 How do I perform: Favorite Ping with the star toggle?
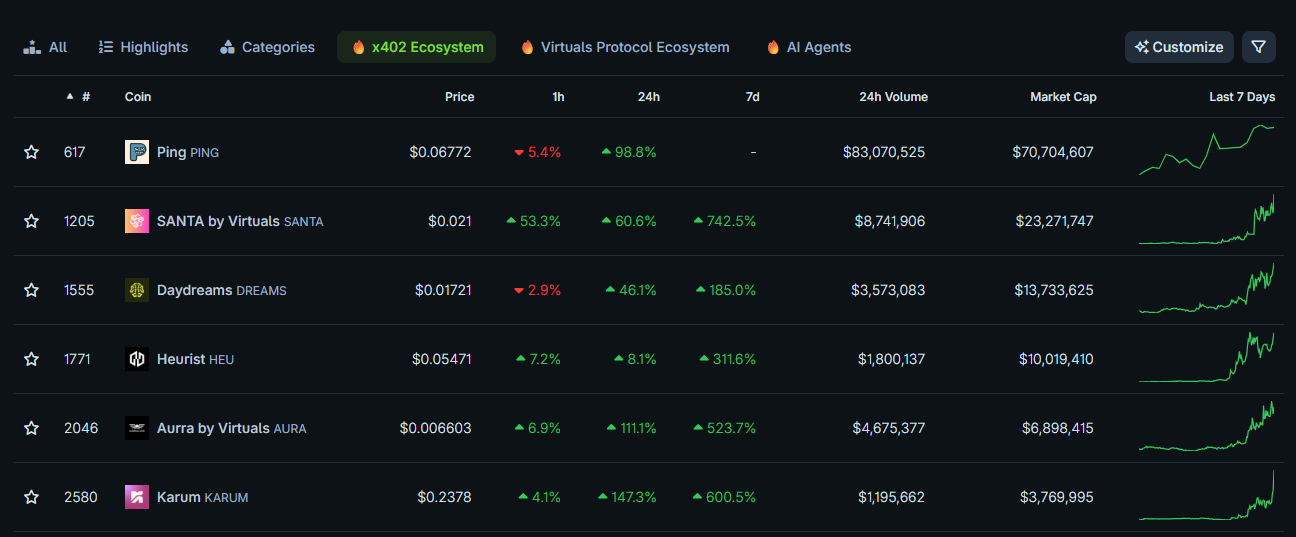(x=31, y=152)
